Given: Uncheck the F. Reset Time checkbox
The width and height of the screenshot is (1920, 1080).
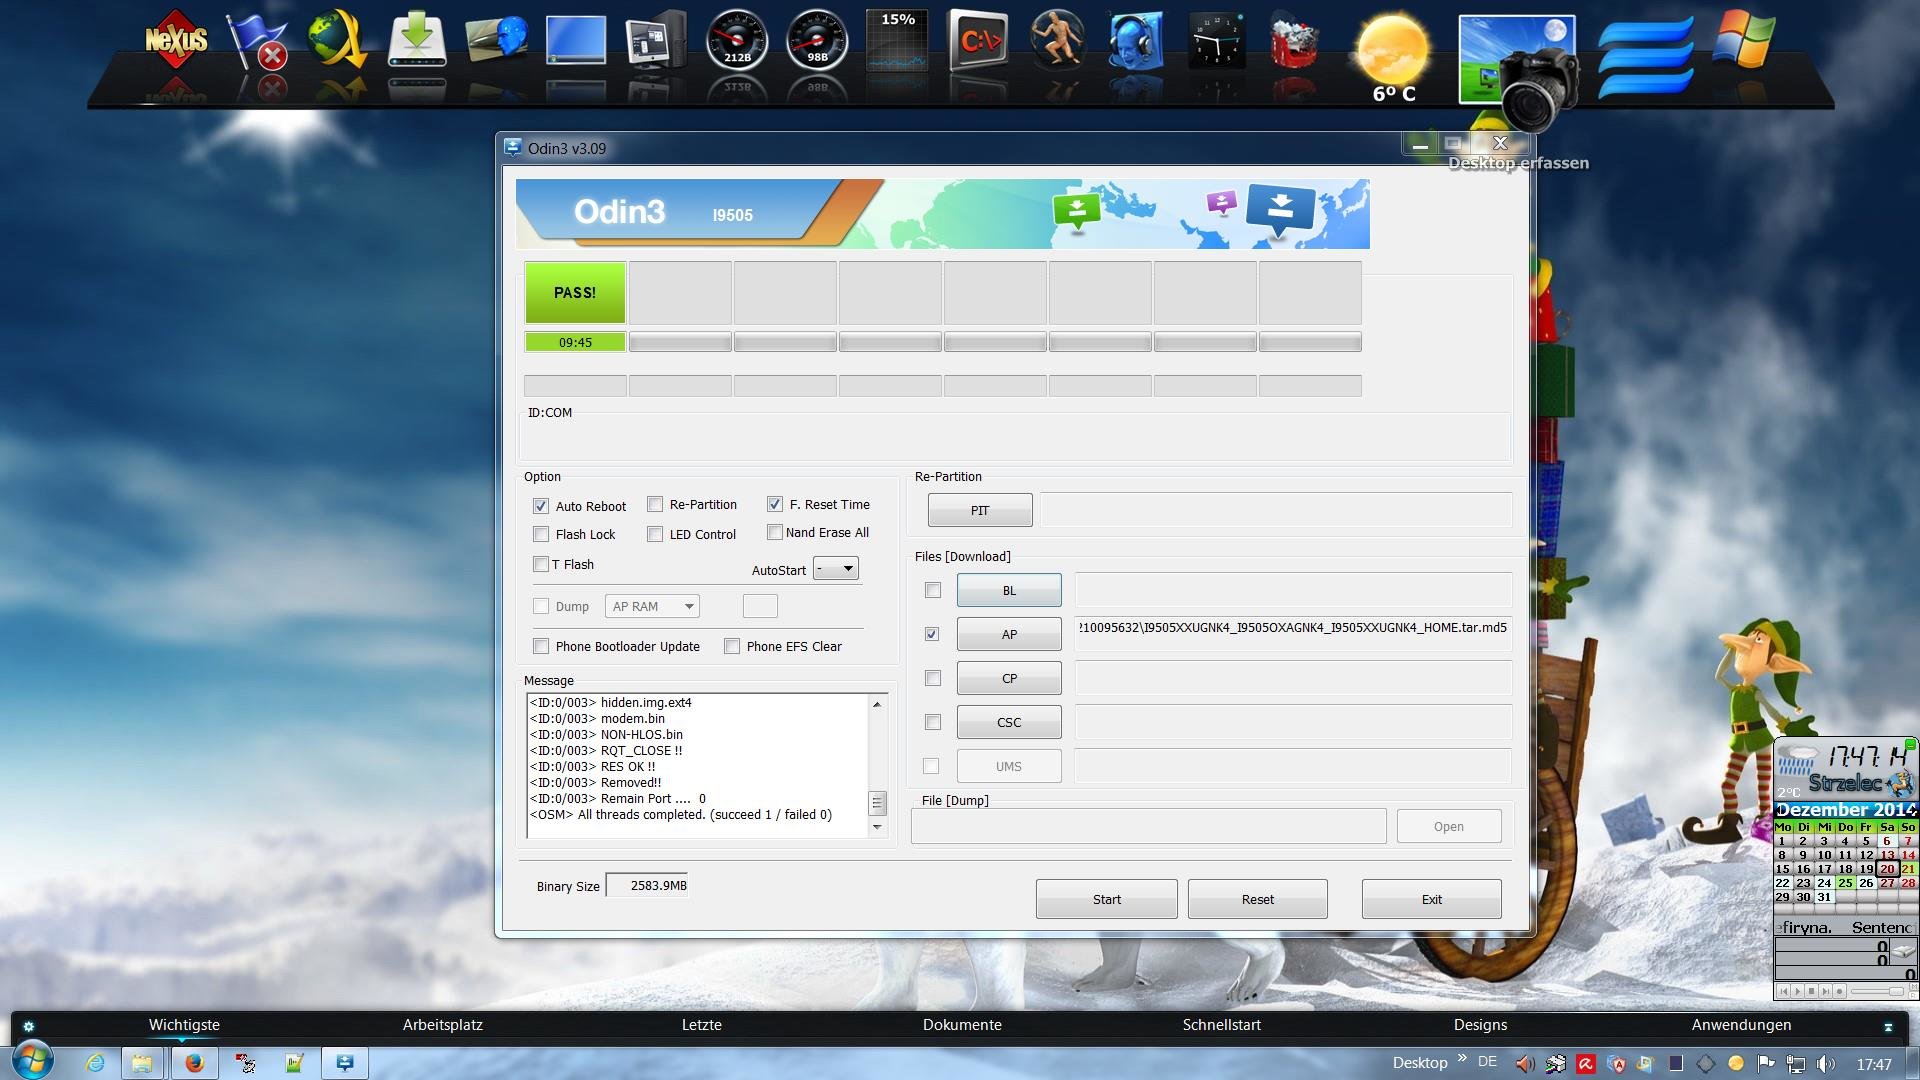Looking at the screenshot, I should coord(775,504).
